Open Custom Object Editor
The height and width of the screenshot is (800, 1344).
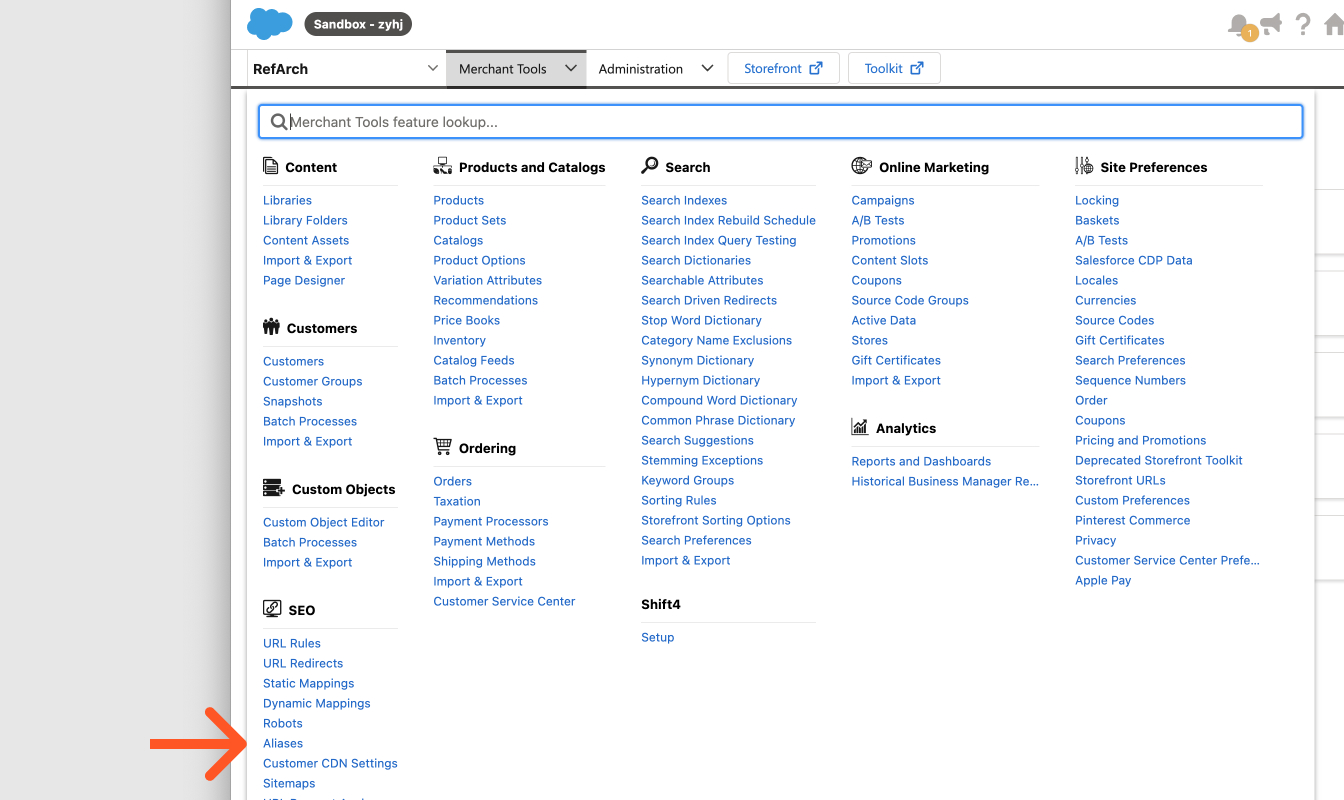[x=323, y=522]
